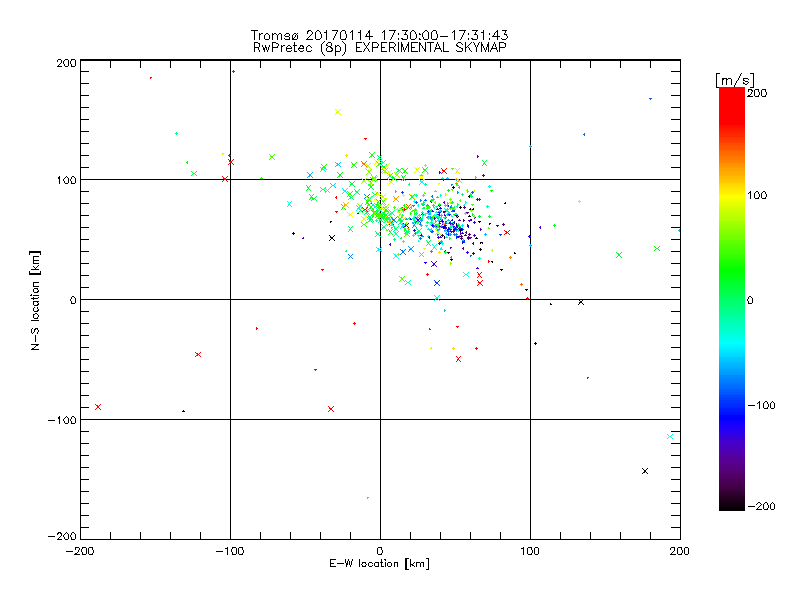Select the isolated yellow X marker near the top center
Screen dimensions: 800x600
[x=338, y=112]
